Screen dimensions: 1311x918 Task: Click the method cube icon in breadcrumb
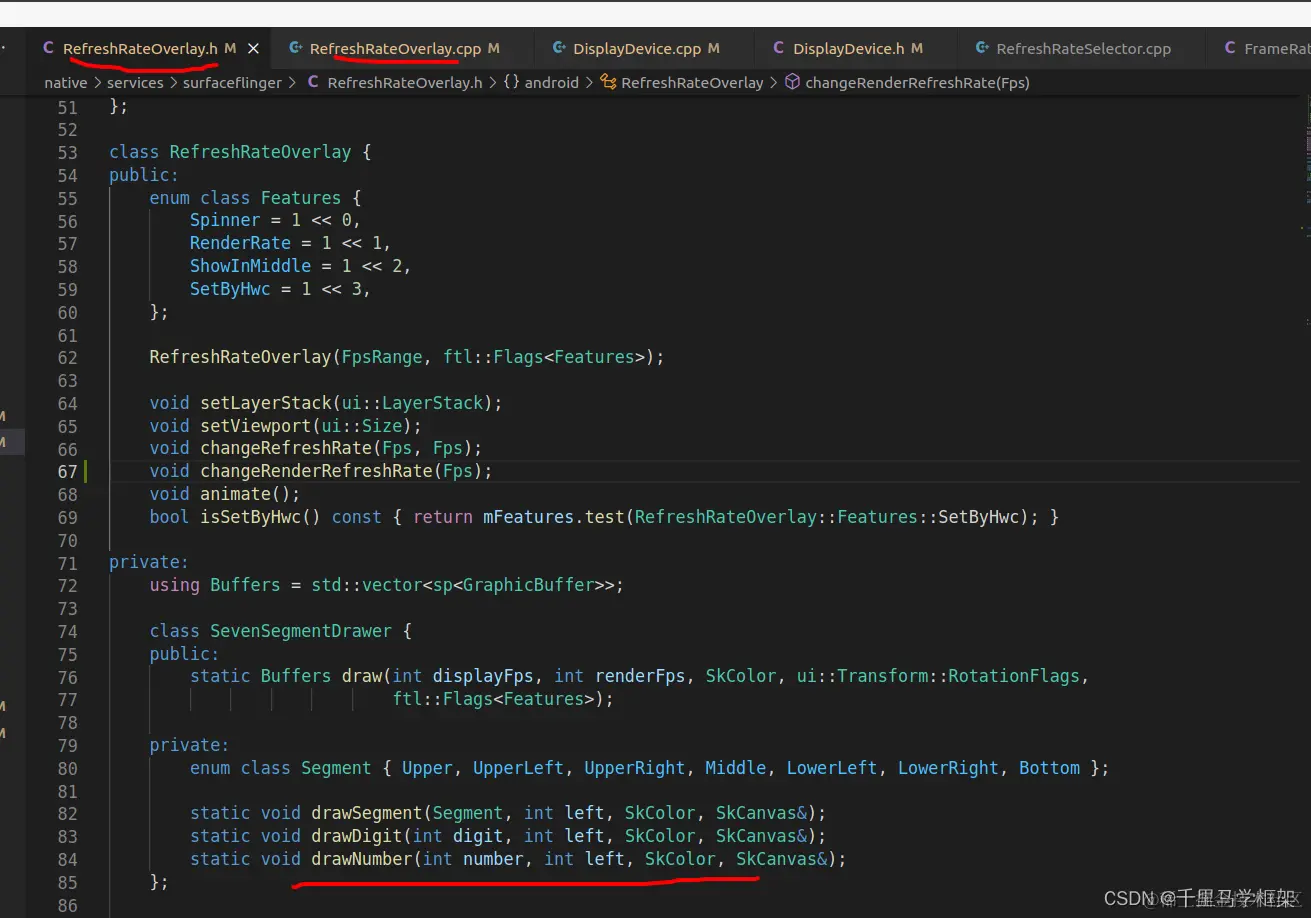point(792,83)
